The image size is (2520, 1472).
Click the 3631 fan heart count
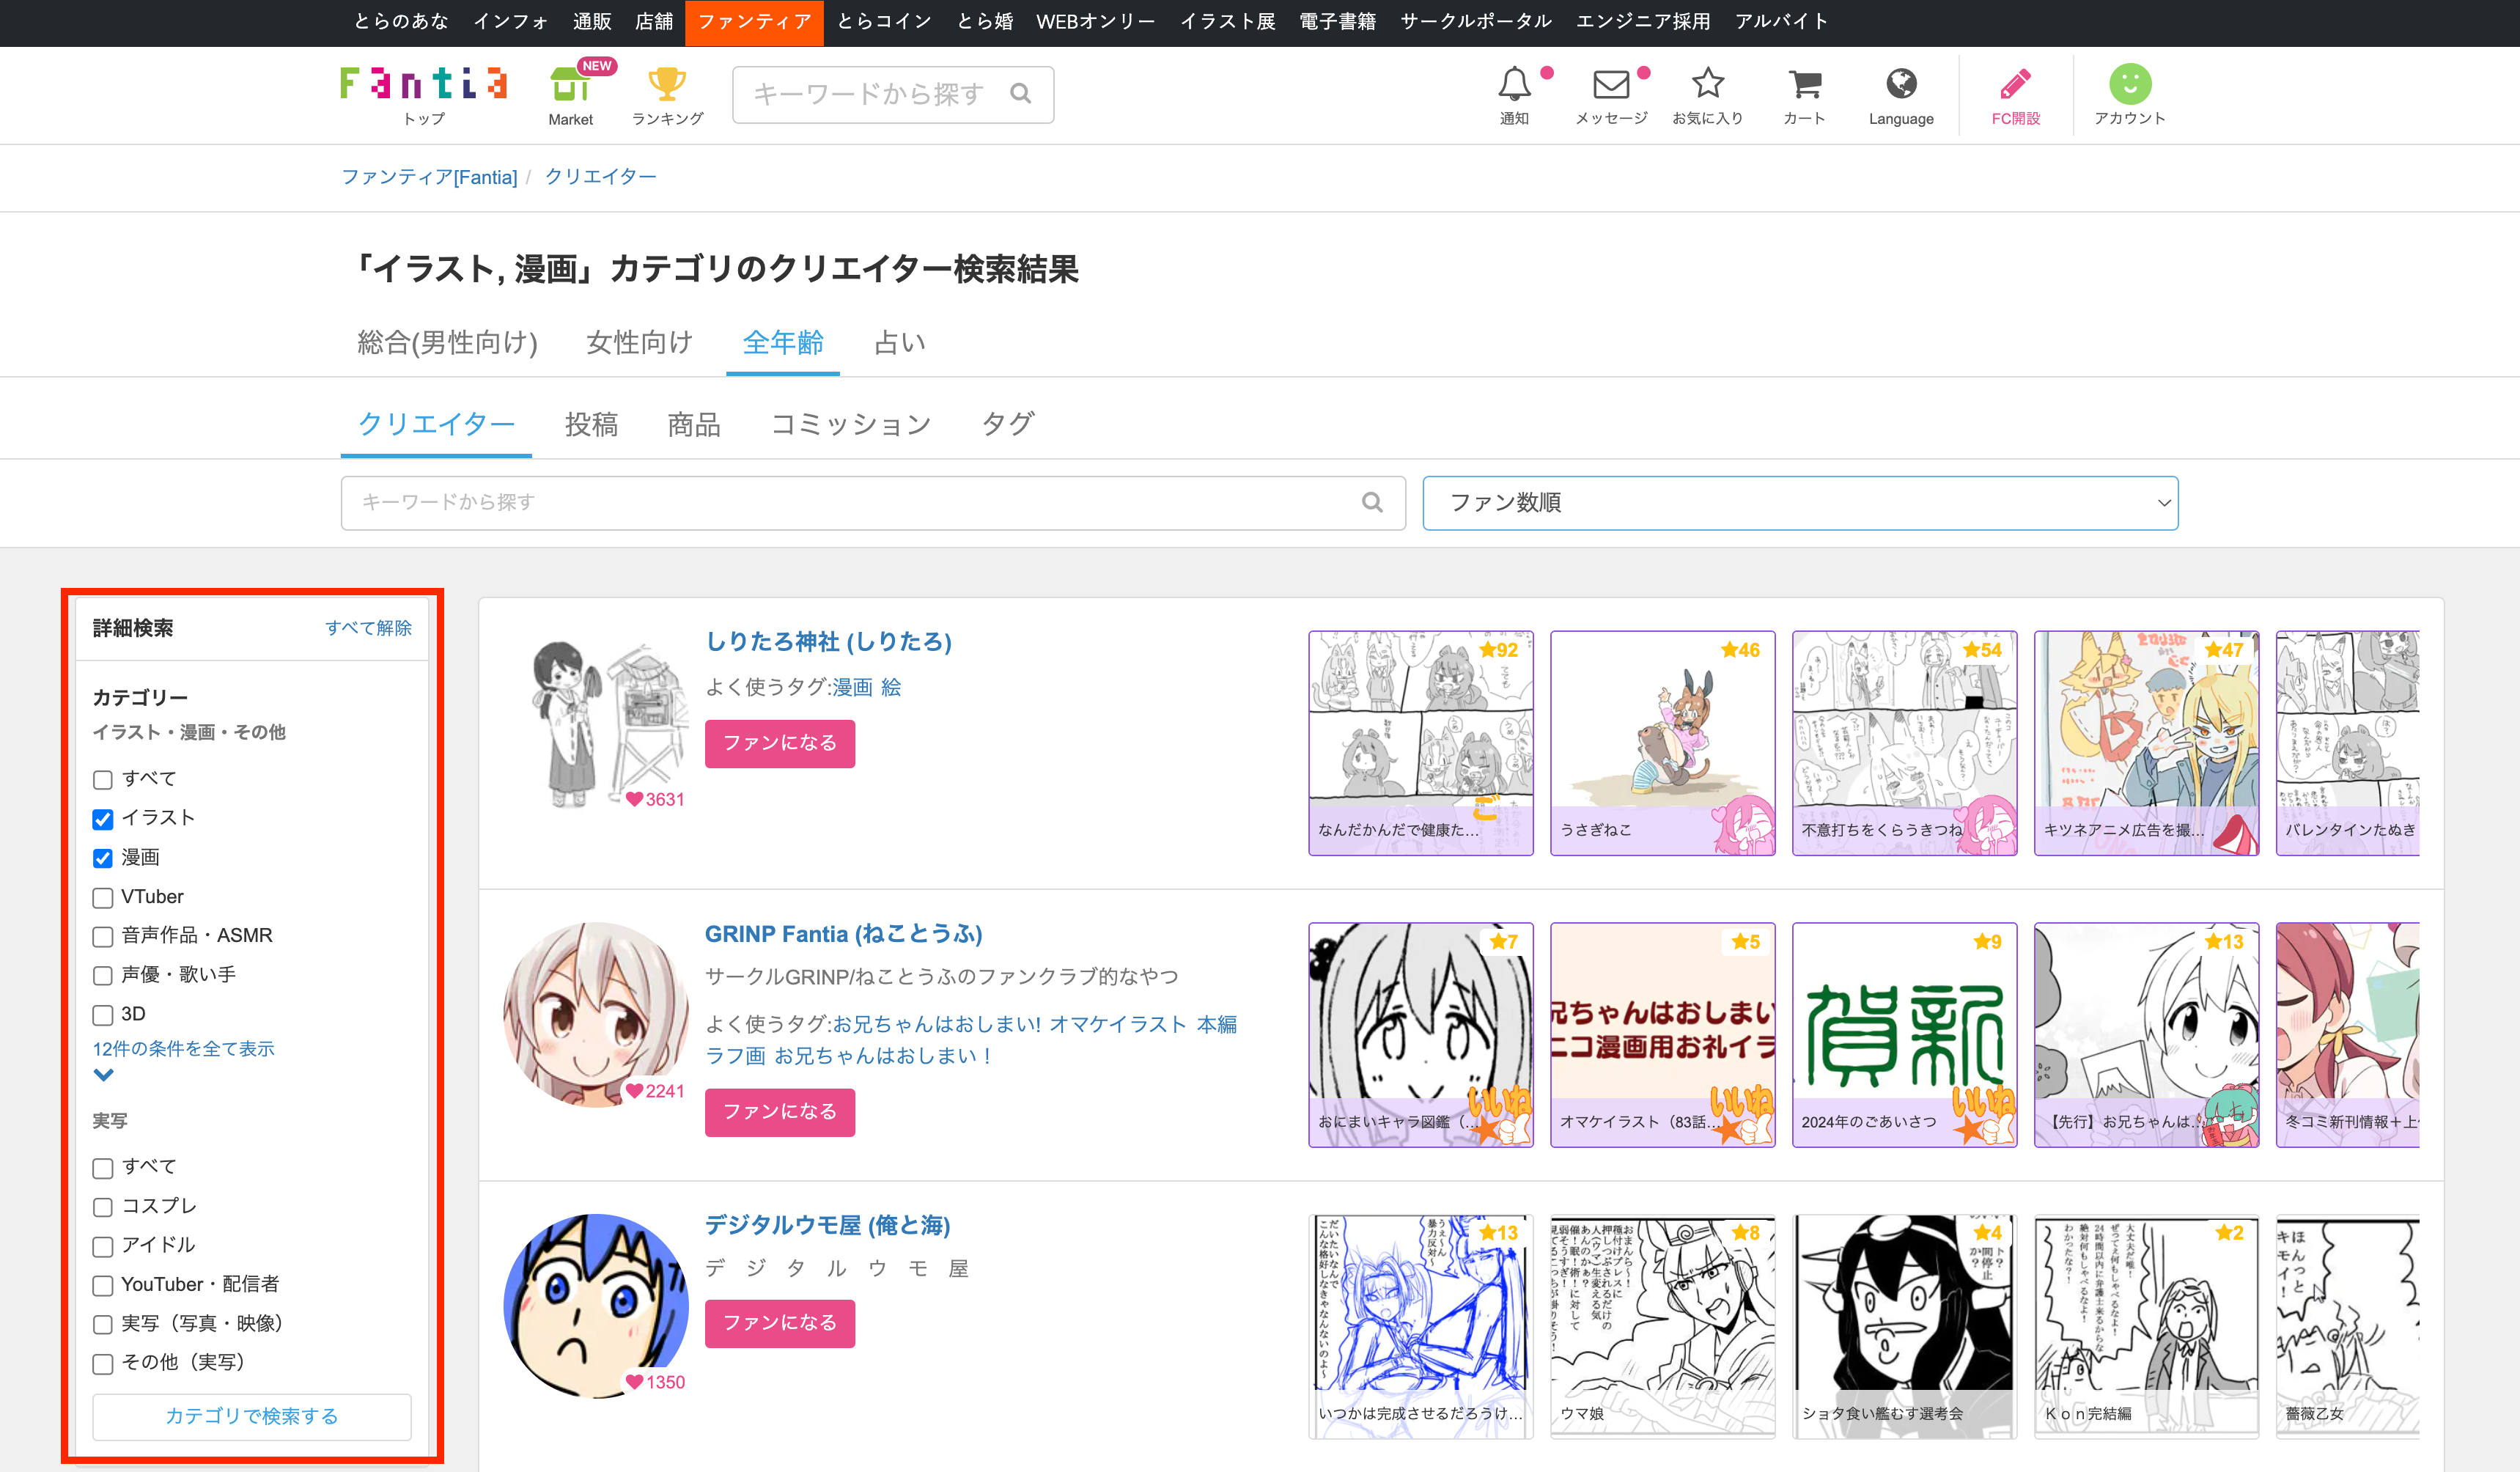coord(655,799)
